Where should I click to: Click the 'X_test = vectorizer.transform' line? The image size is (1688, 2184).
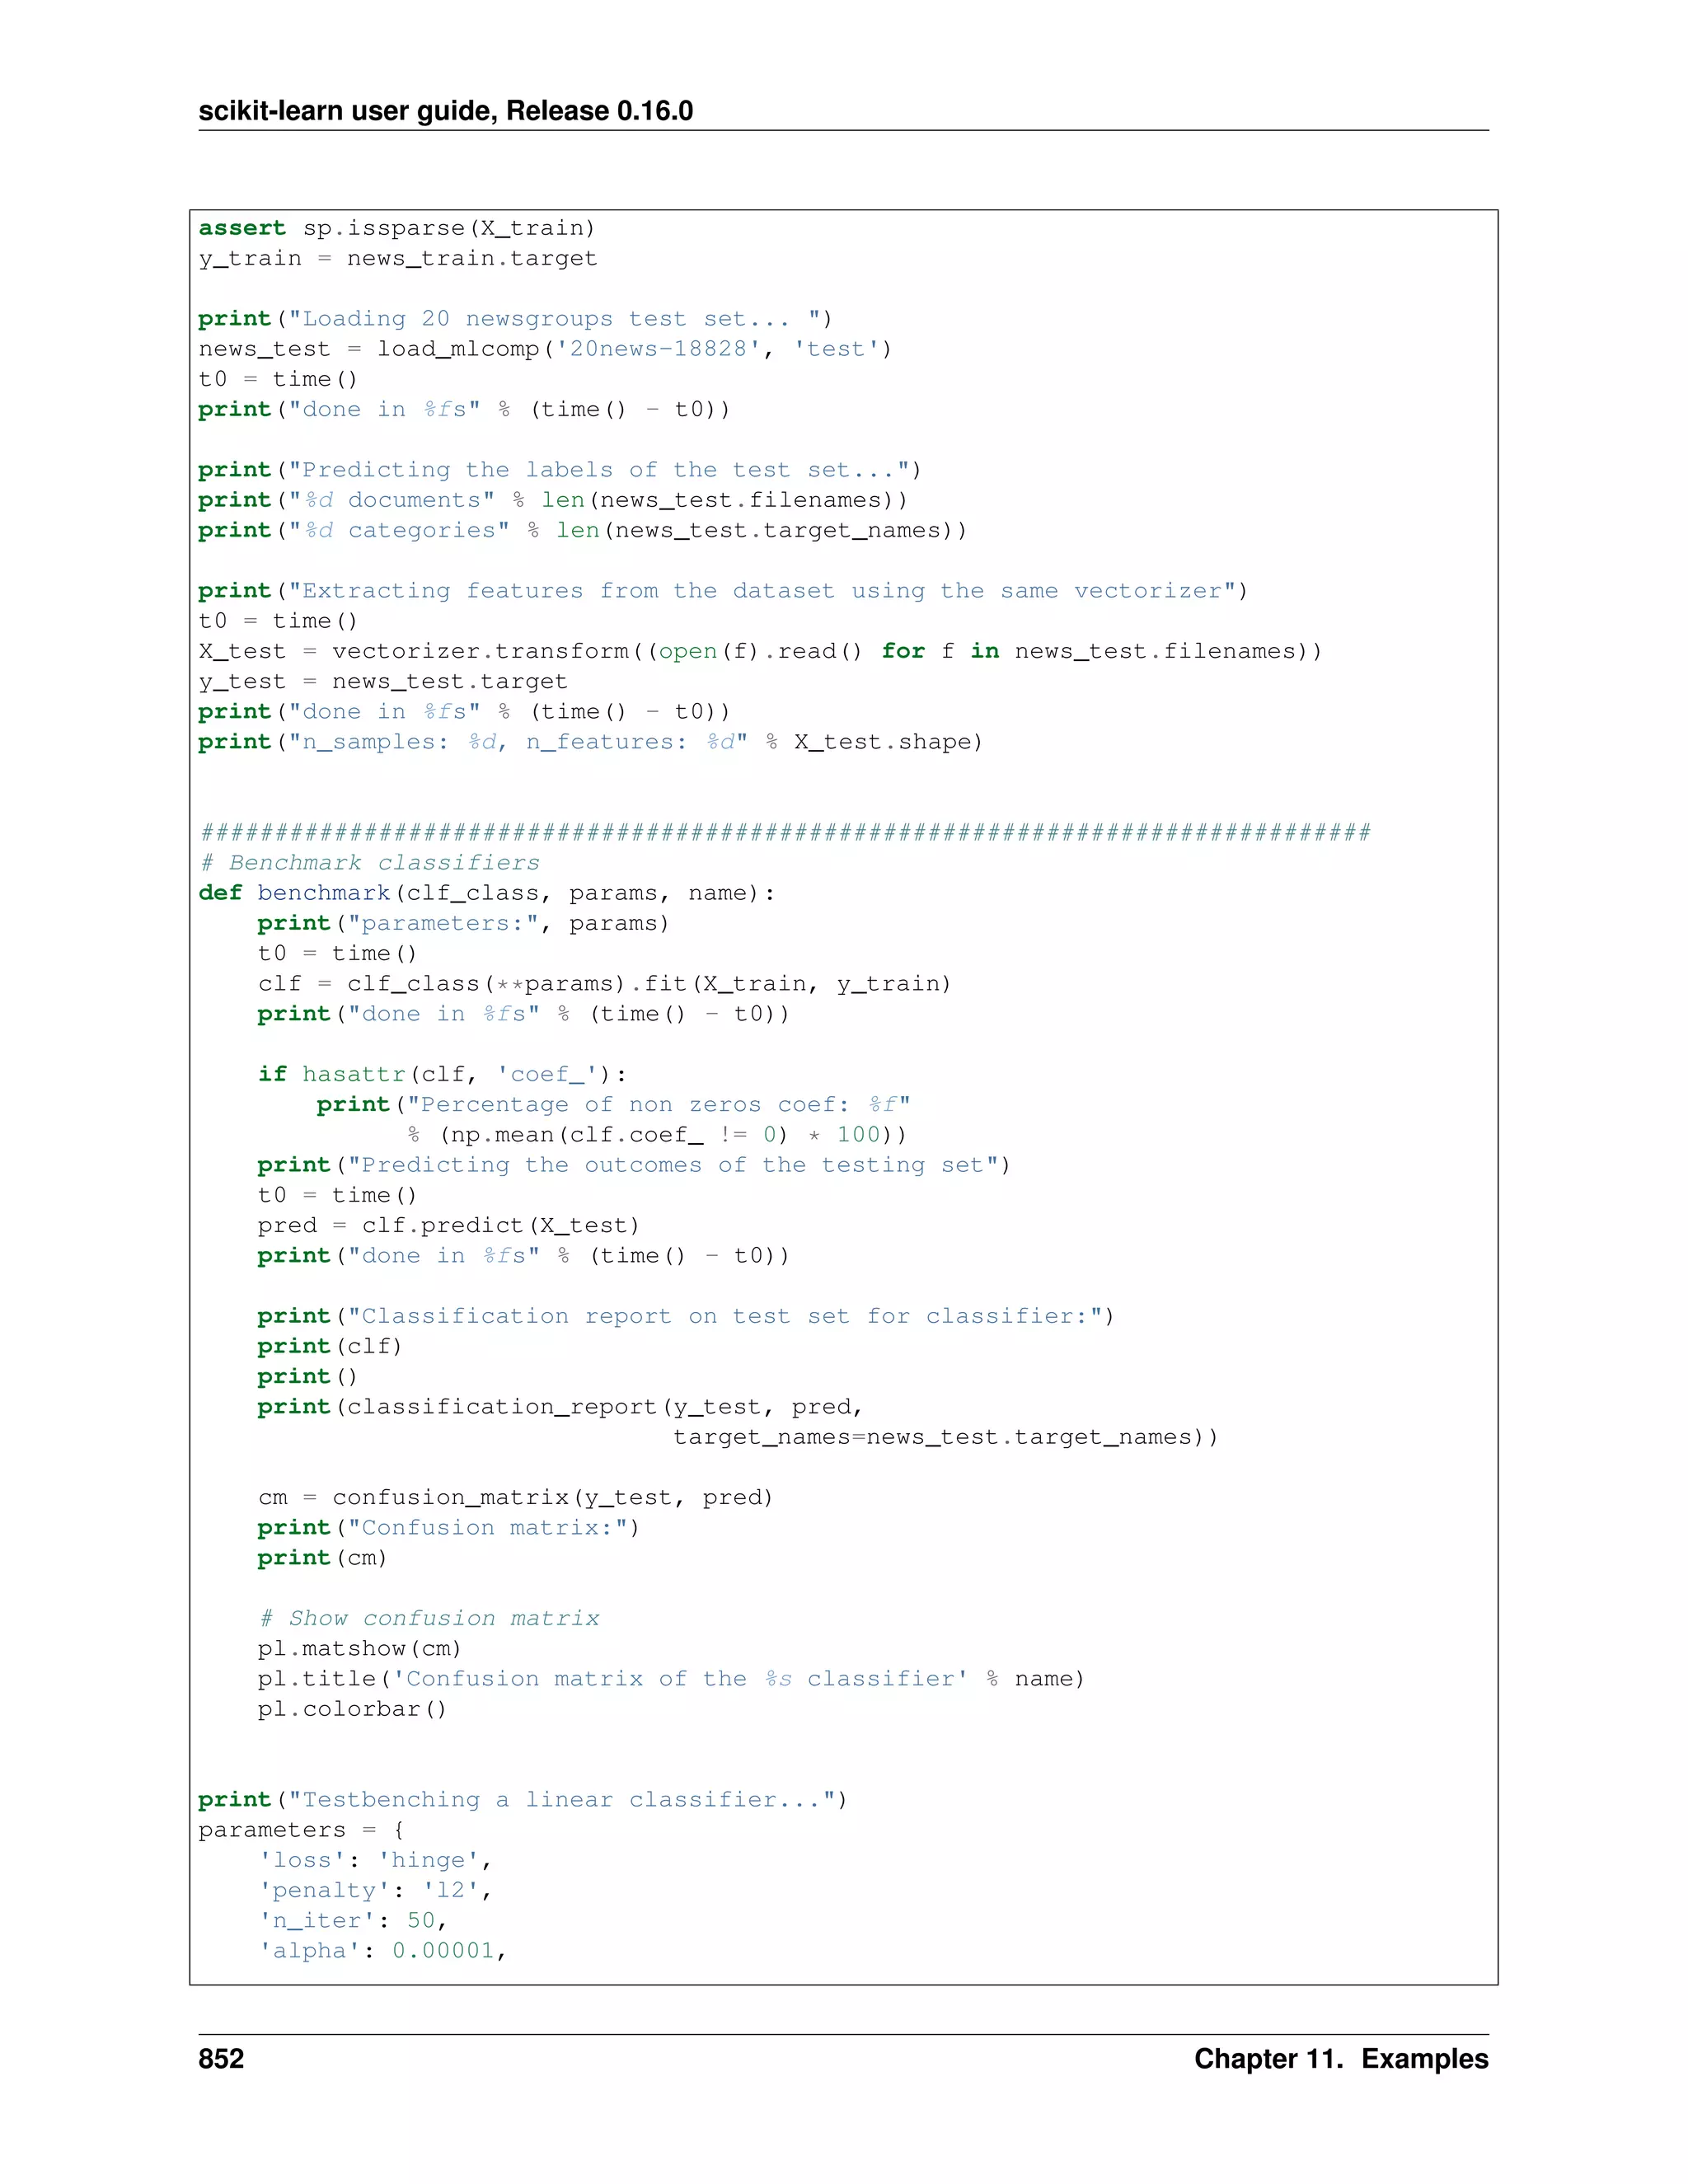point(760,651)
